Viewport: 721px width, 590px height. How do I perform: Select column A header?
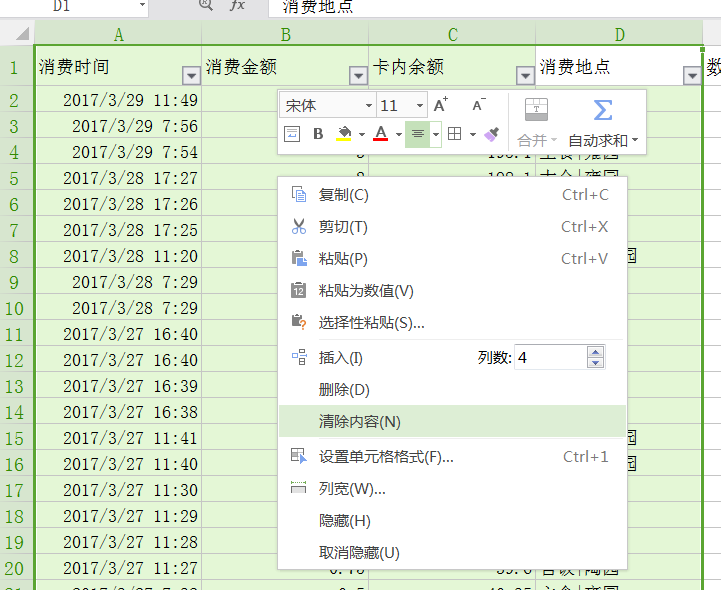coord(118,34)
